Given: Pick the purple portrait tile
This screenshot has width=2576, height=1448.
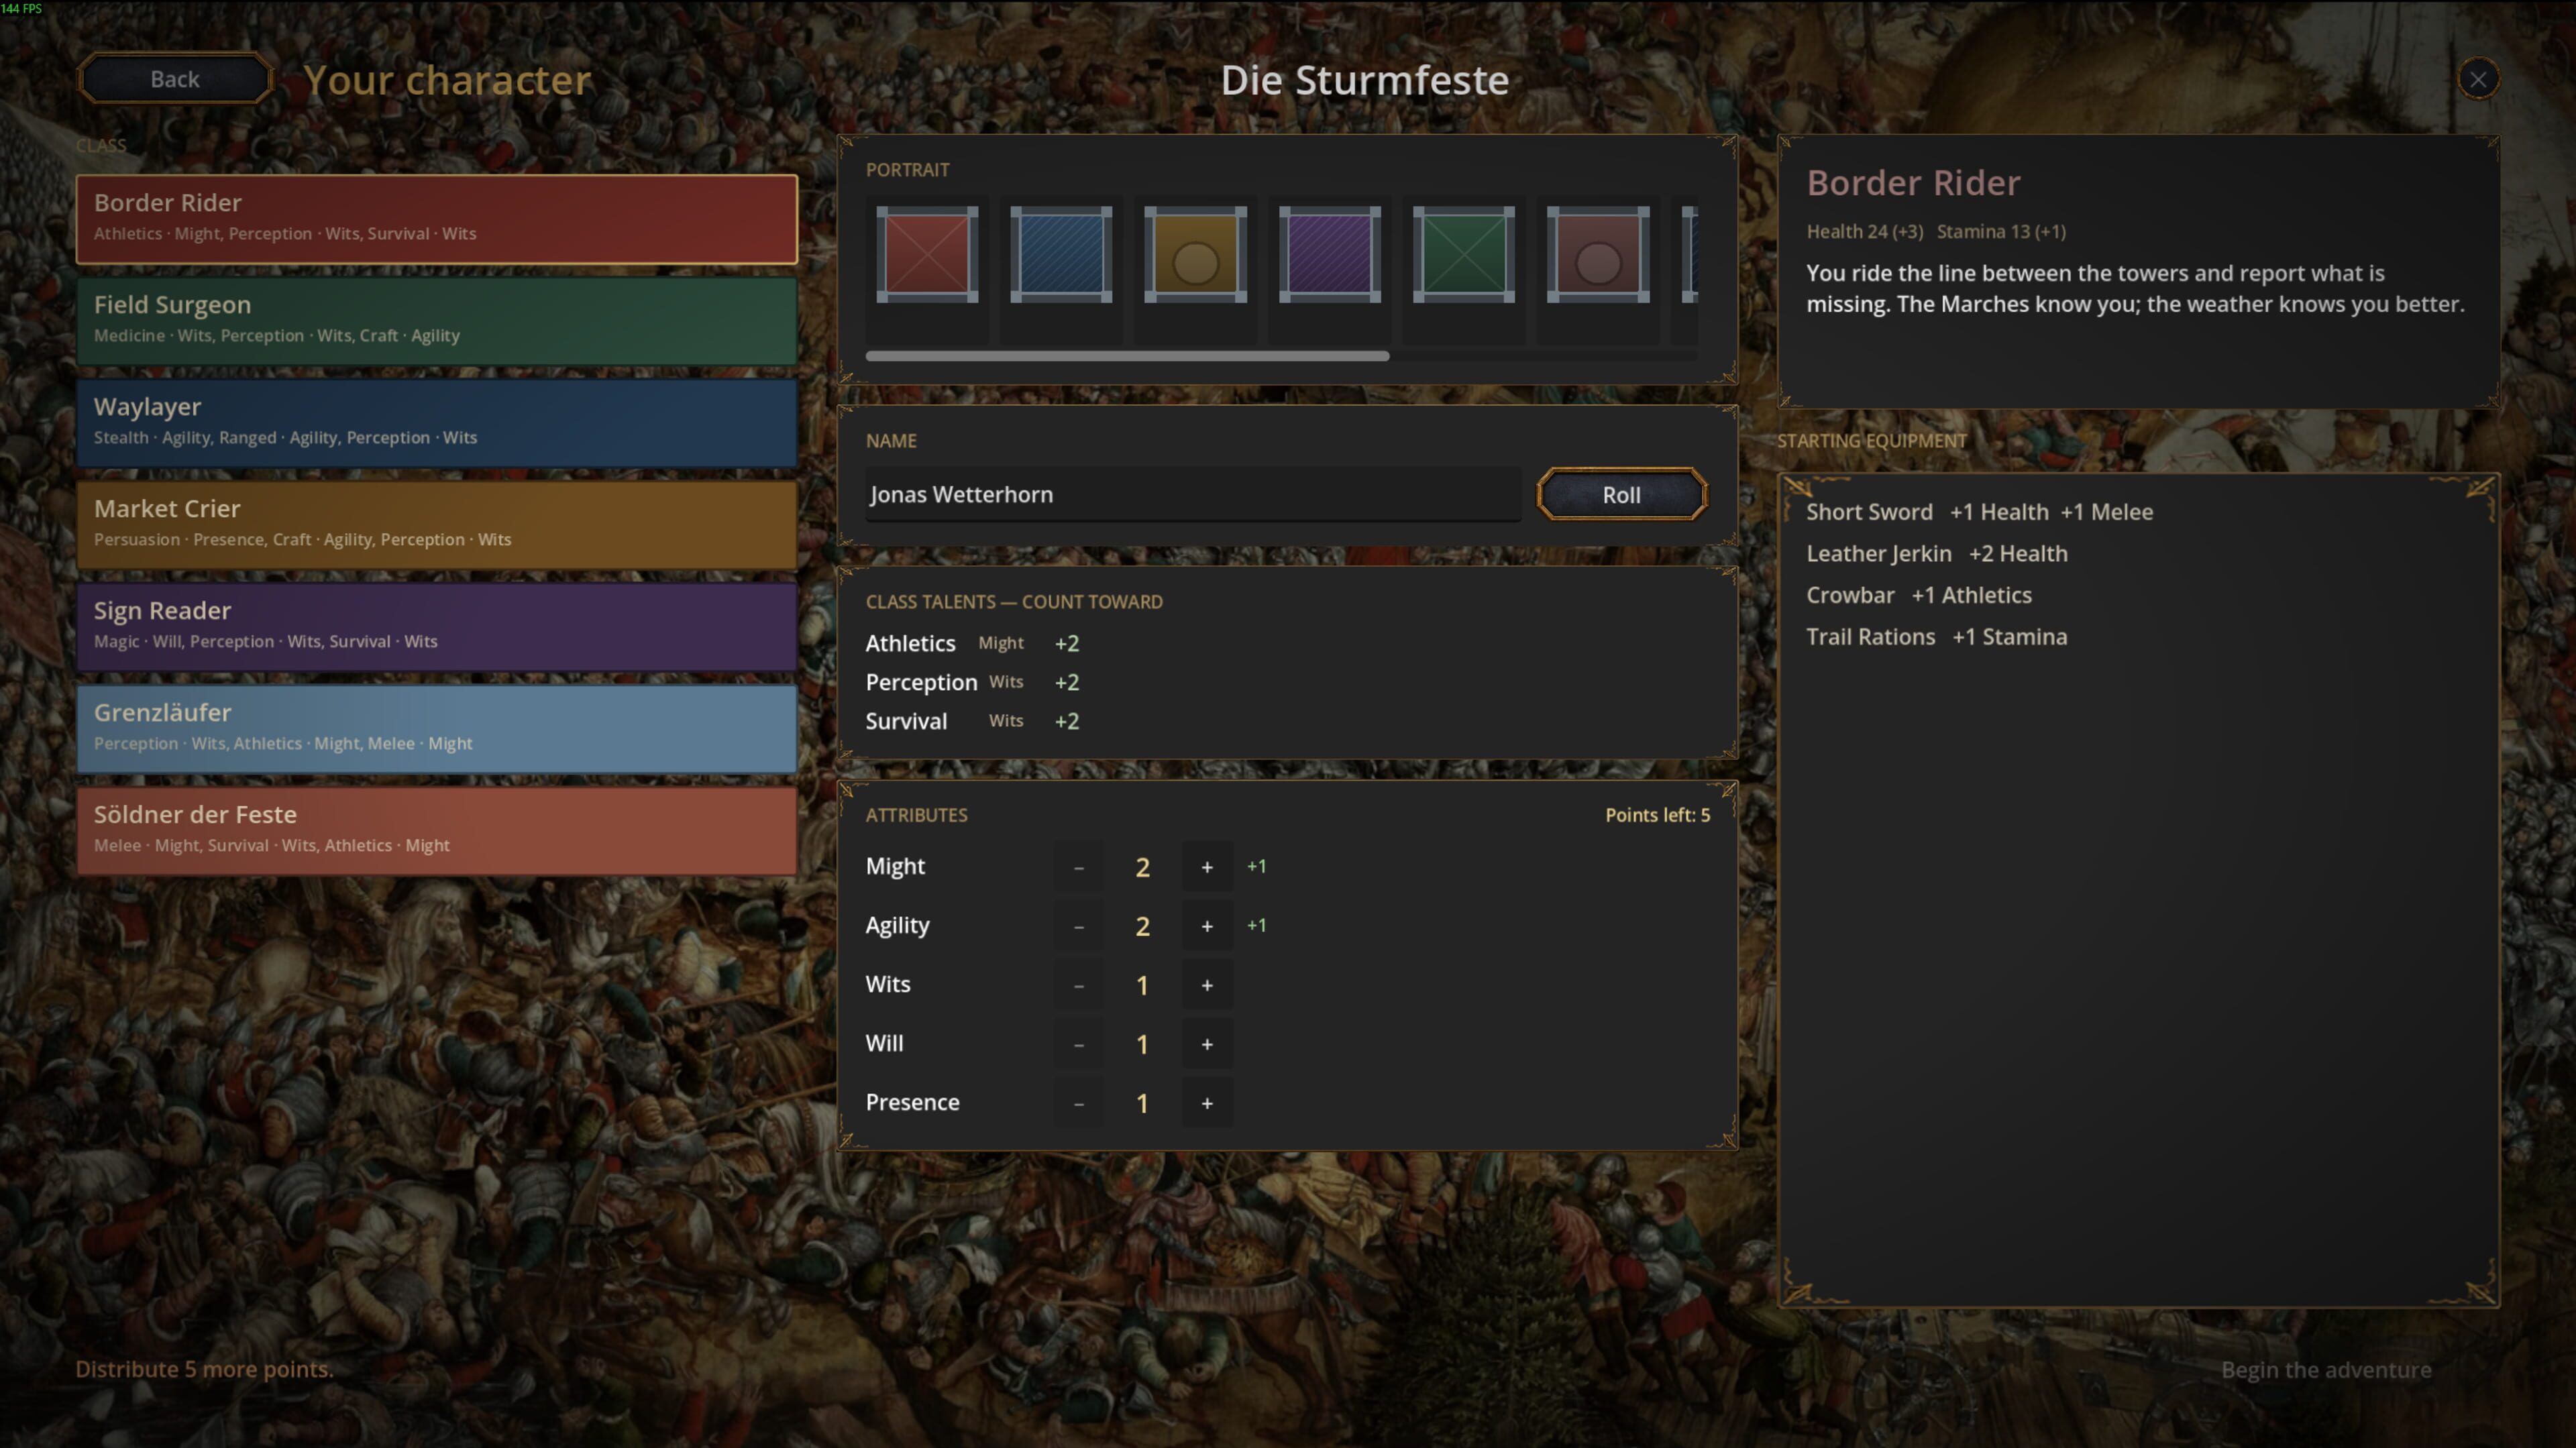Looking at the screenshot, I should (1329, 254).
